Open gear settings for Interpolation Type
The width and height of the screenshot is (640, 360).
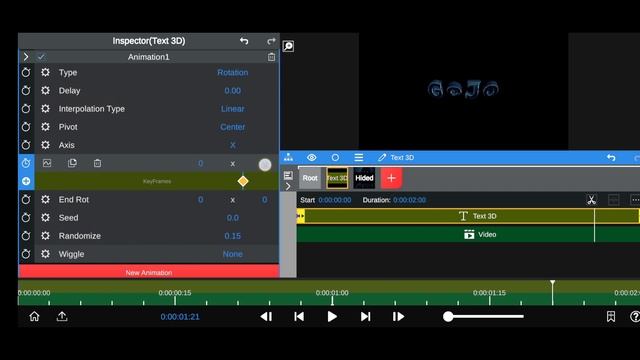click(45, 109)
